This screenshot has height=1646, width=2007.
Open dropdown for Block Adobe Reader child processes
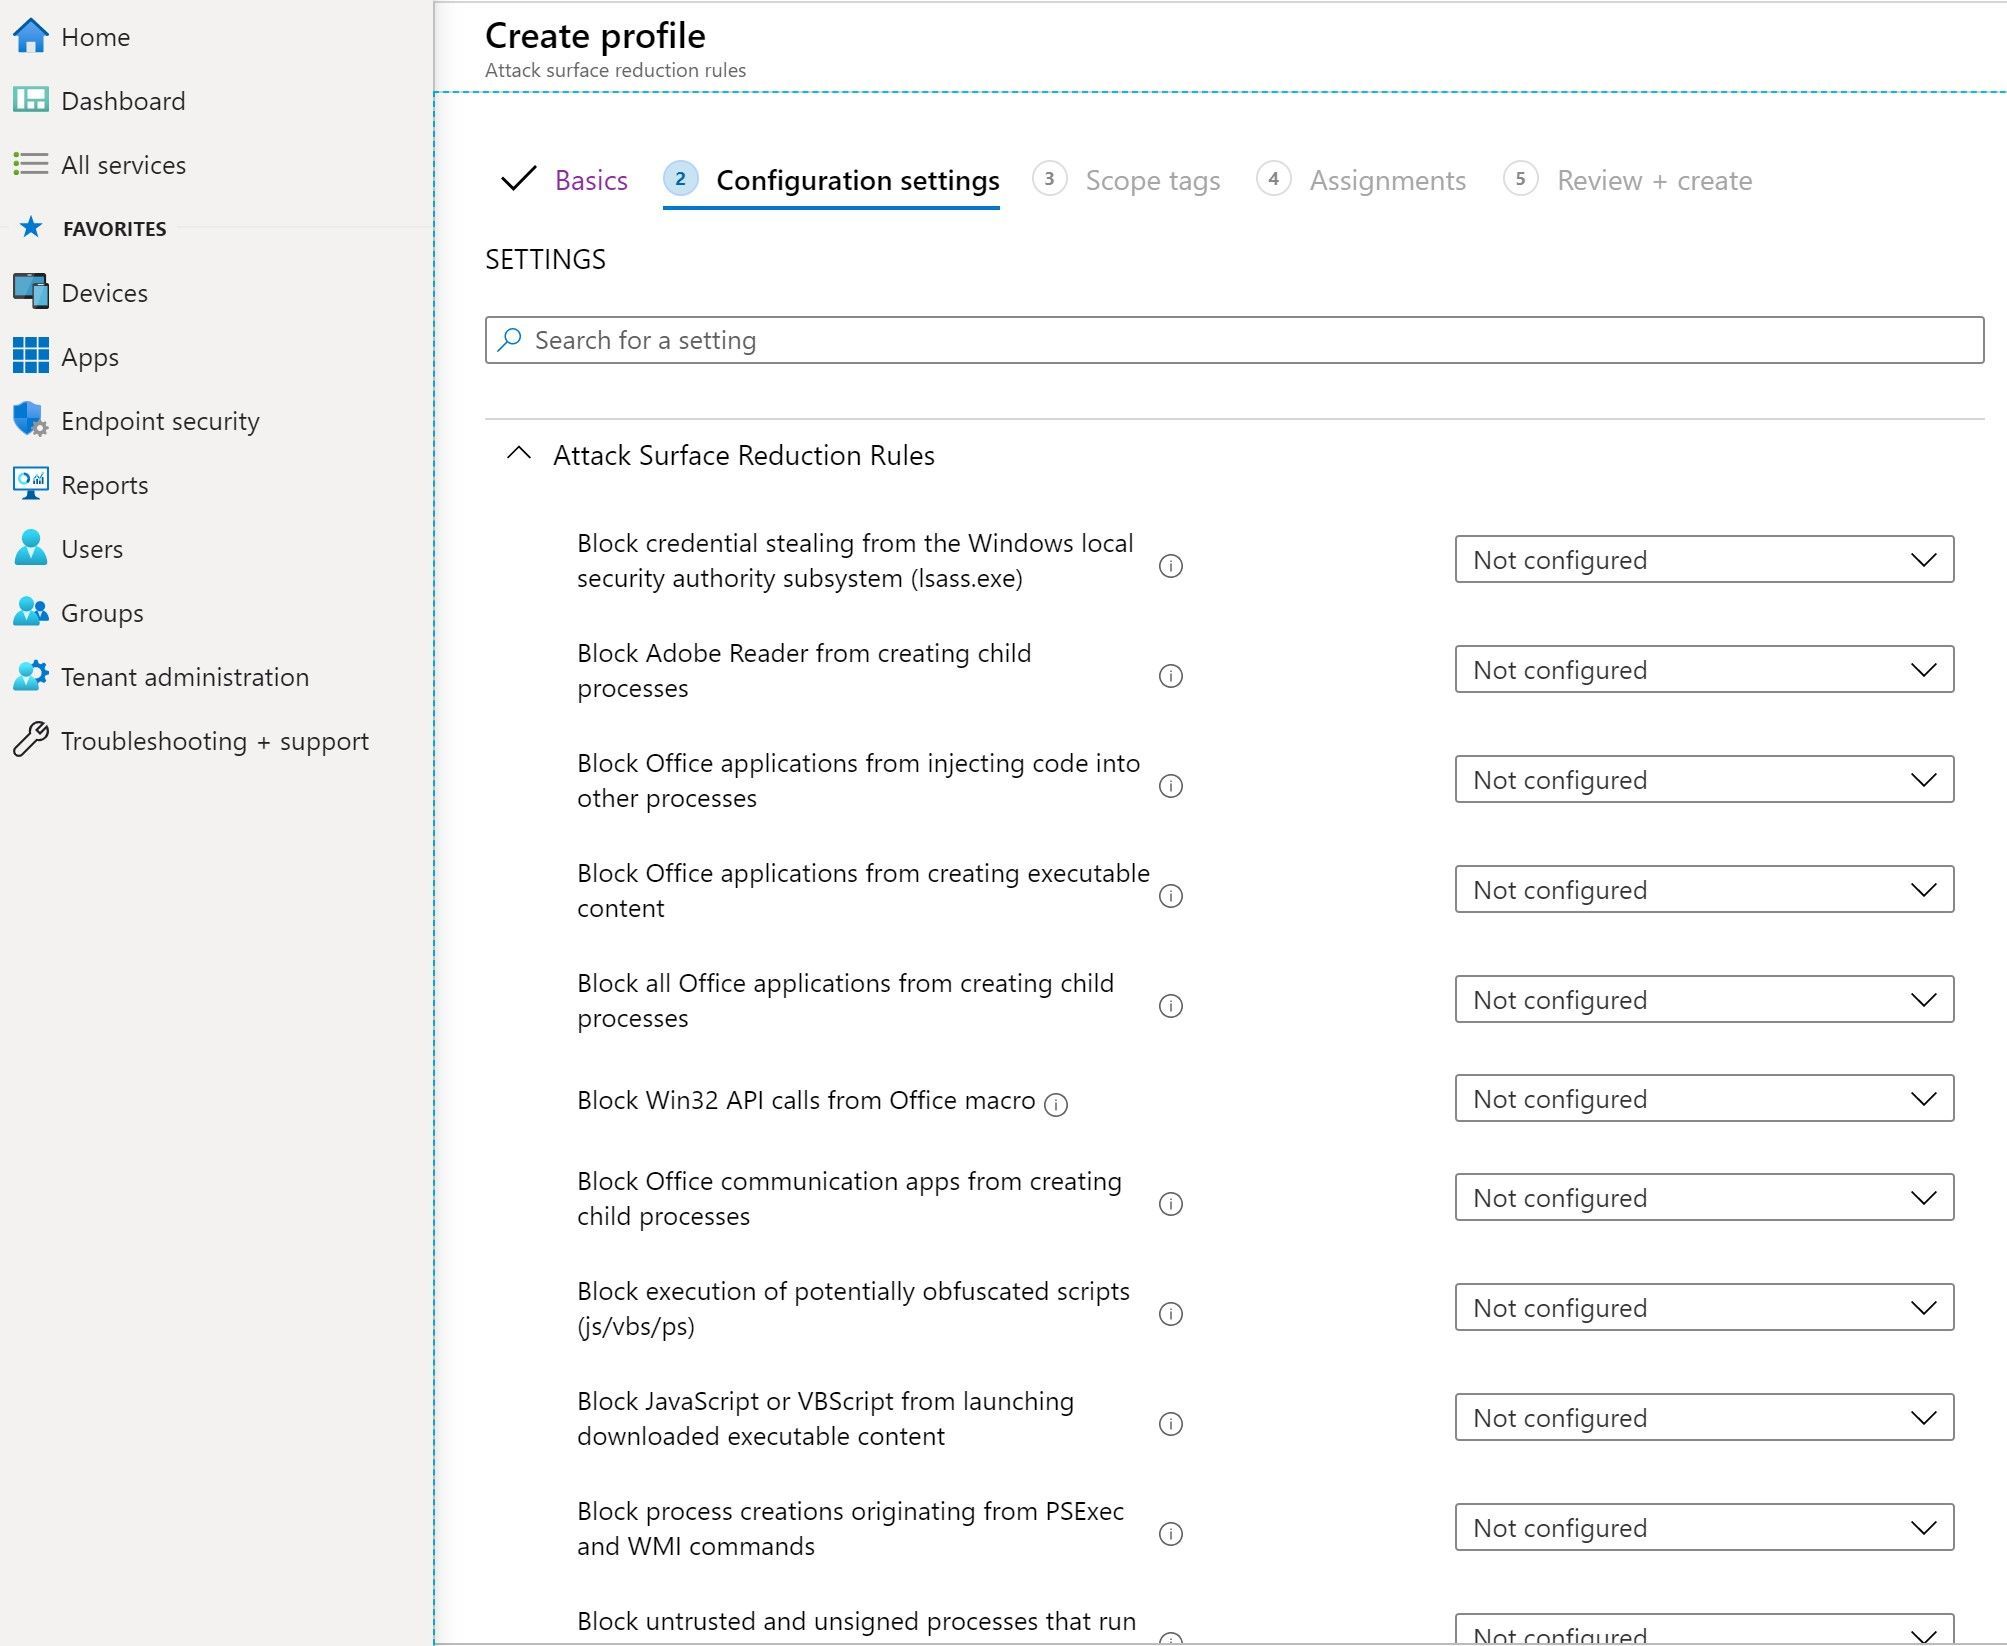pyautogui.click(x=1704, y=669)
